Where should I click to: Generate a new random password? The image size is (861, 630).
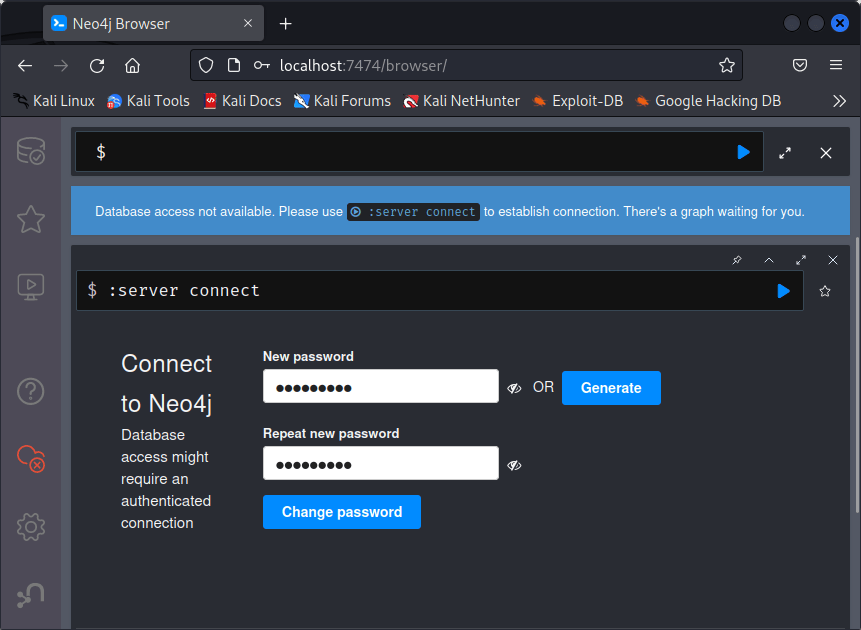(611, 387)
